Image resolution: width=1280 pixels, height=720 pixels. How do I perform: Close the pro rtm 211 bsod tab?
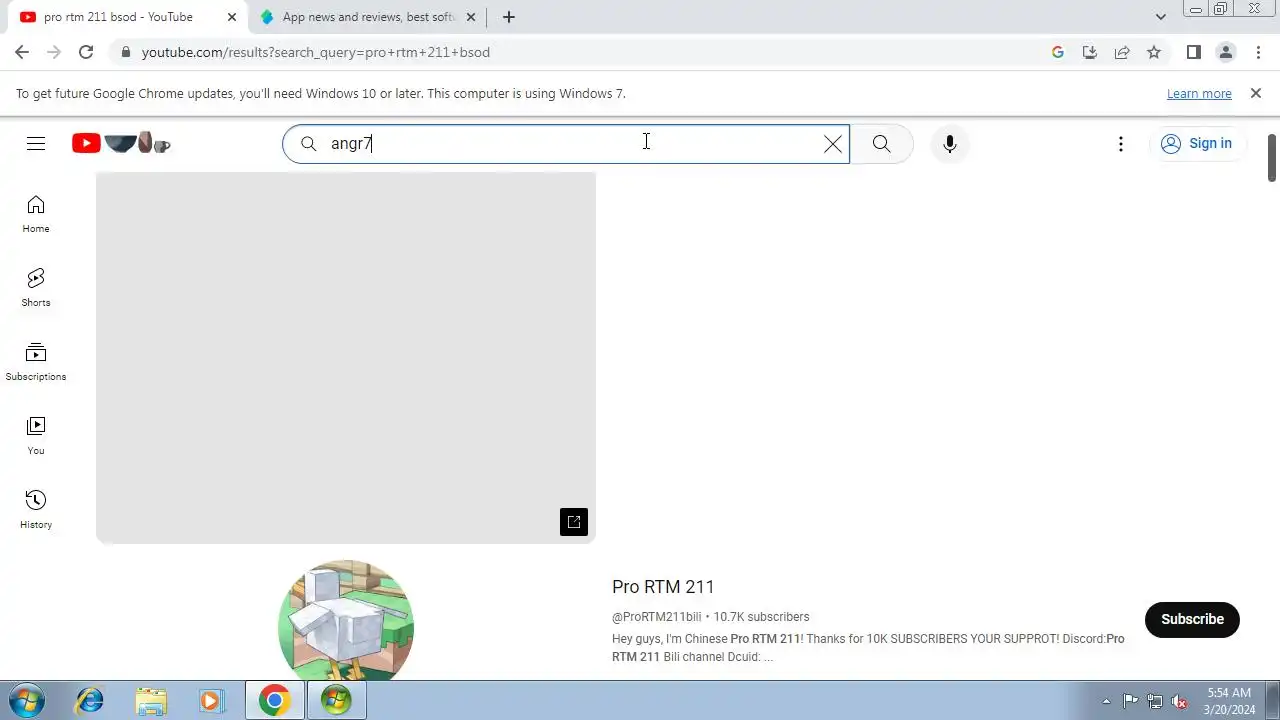pos(232,17)
